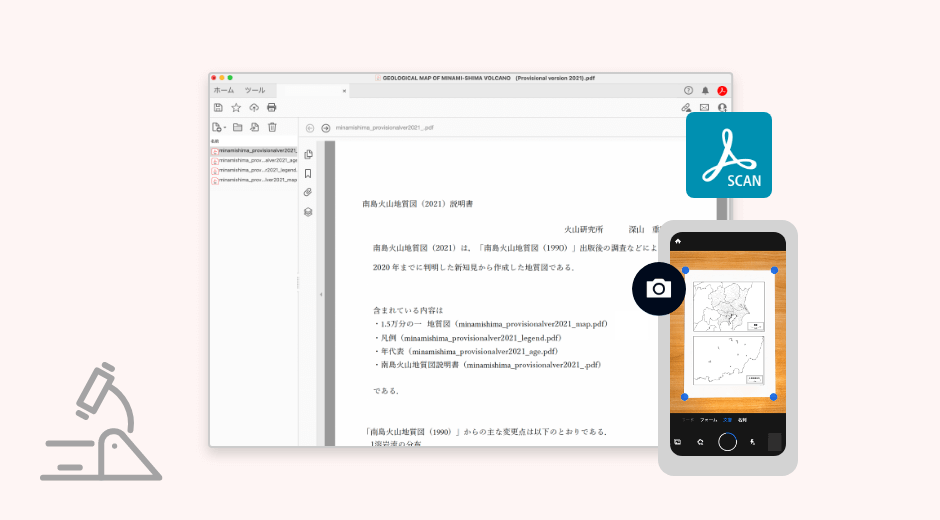Tap the auto-capture icon on phone
This screenshot has width=940, height=520.
pos(700,442)
